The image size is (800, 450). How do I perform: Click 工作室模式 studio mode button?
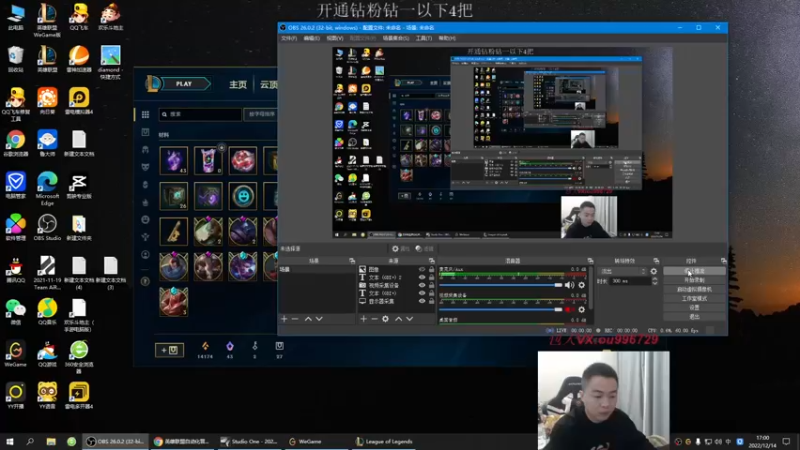click(x=694, y=298)
